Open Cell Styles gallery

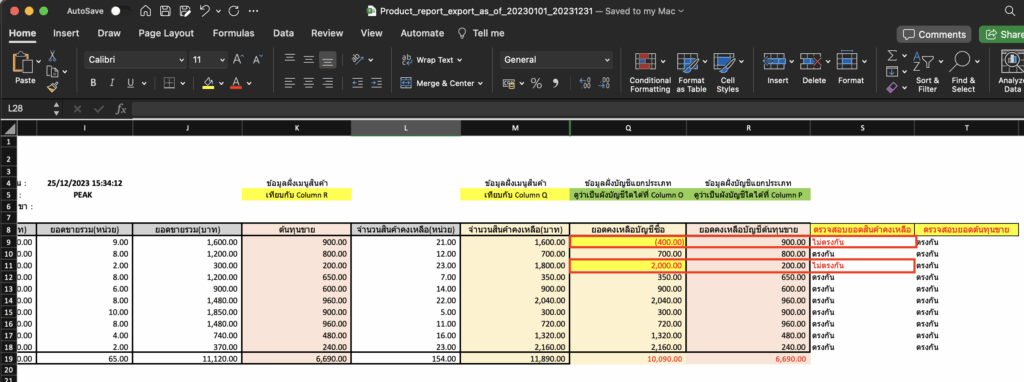click(728, 73)
